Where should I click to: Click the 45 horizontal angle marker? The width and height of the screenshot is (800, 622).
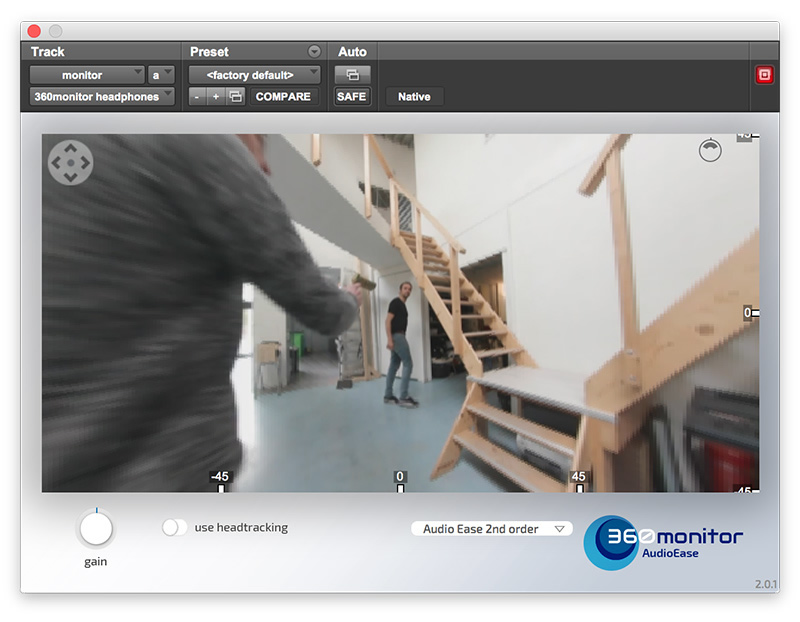tap(579, 482)
